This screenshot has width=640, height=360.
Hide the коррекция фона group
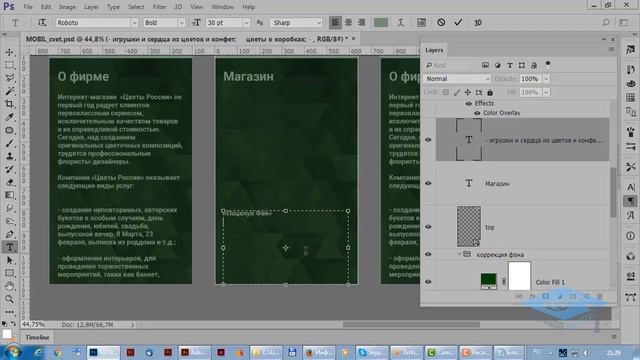click(x=428, y=254)
